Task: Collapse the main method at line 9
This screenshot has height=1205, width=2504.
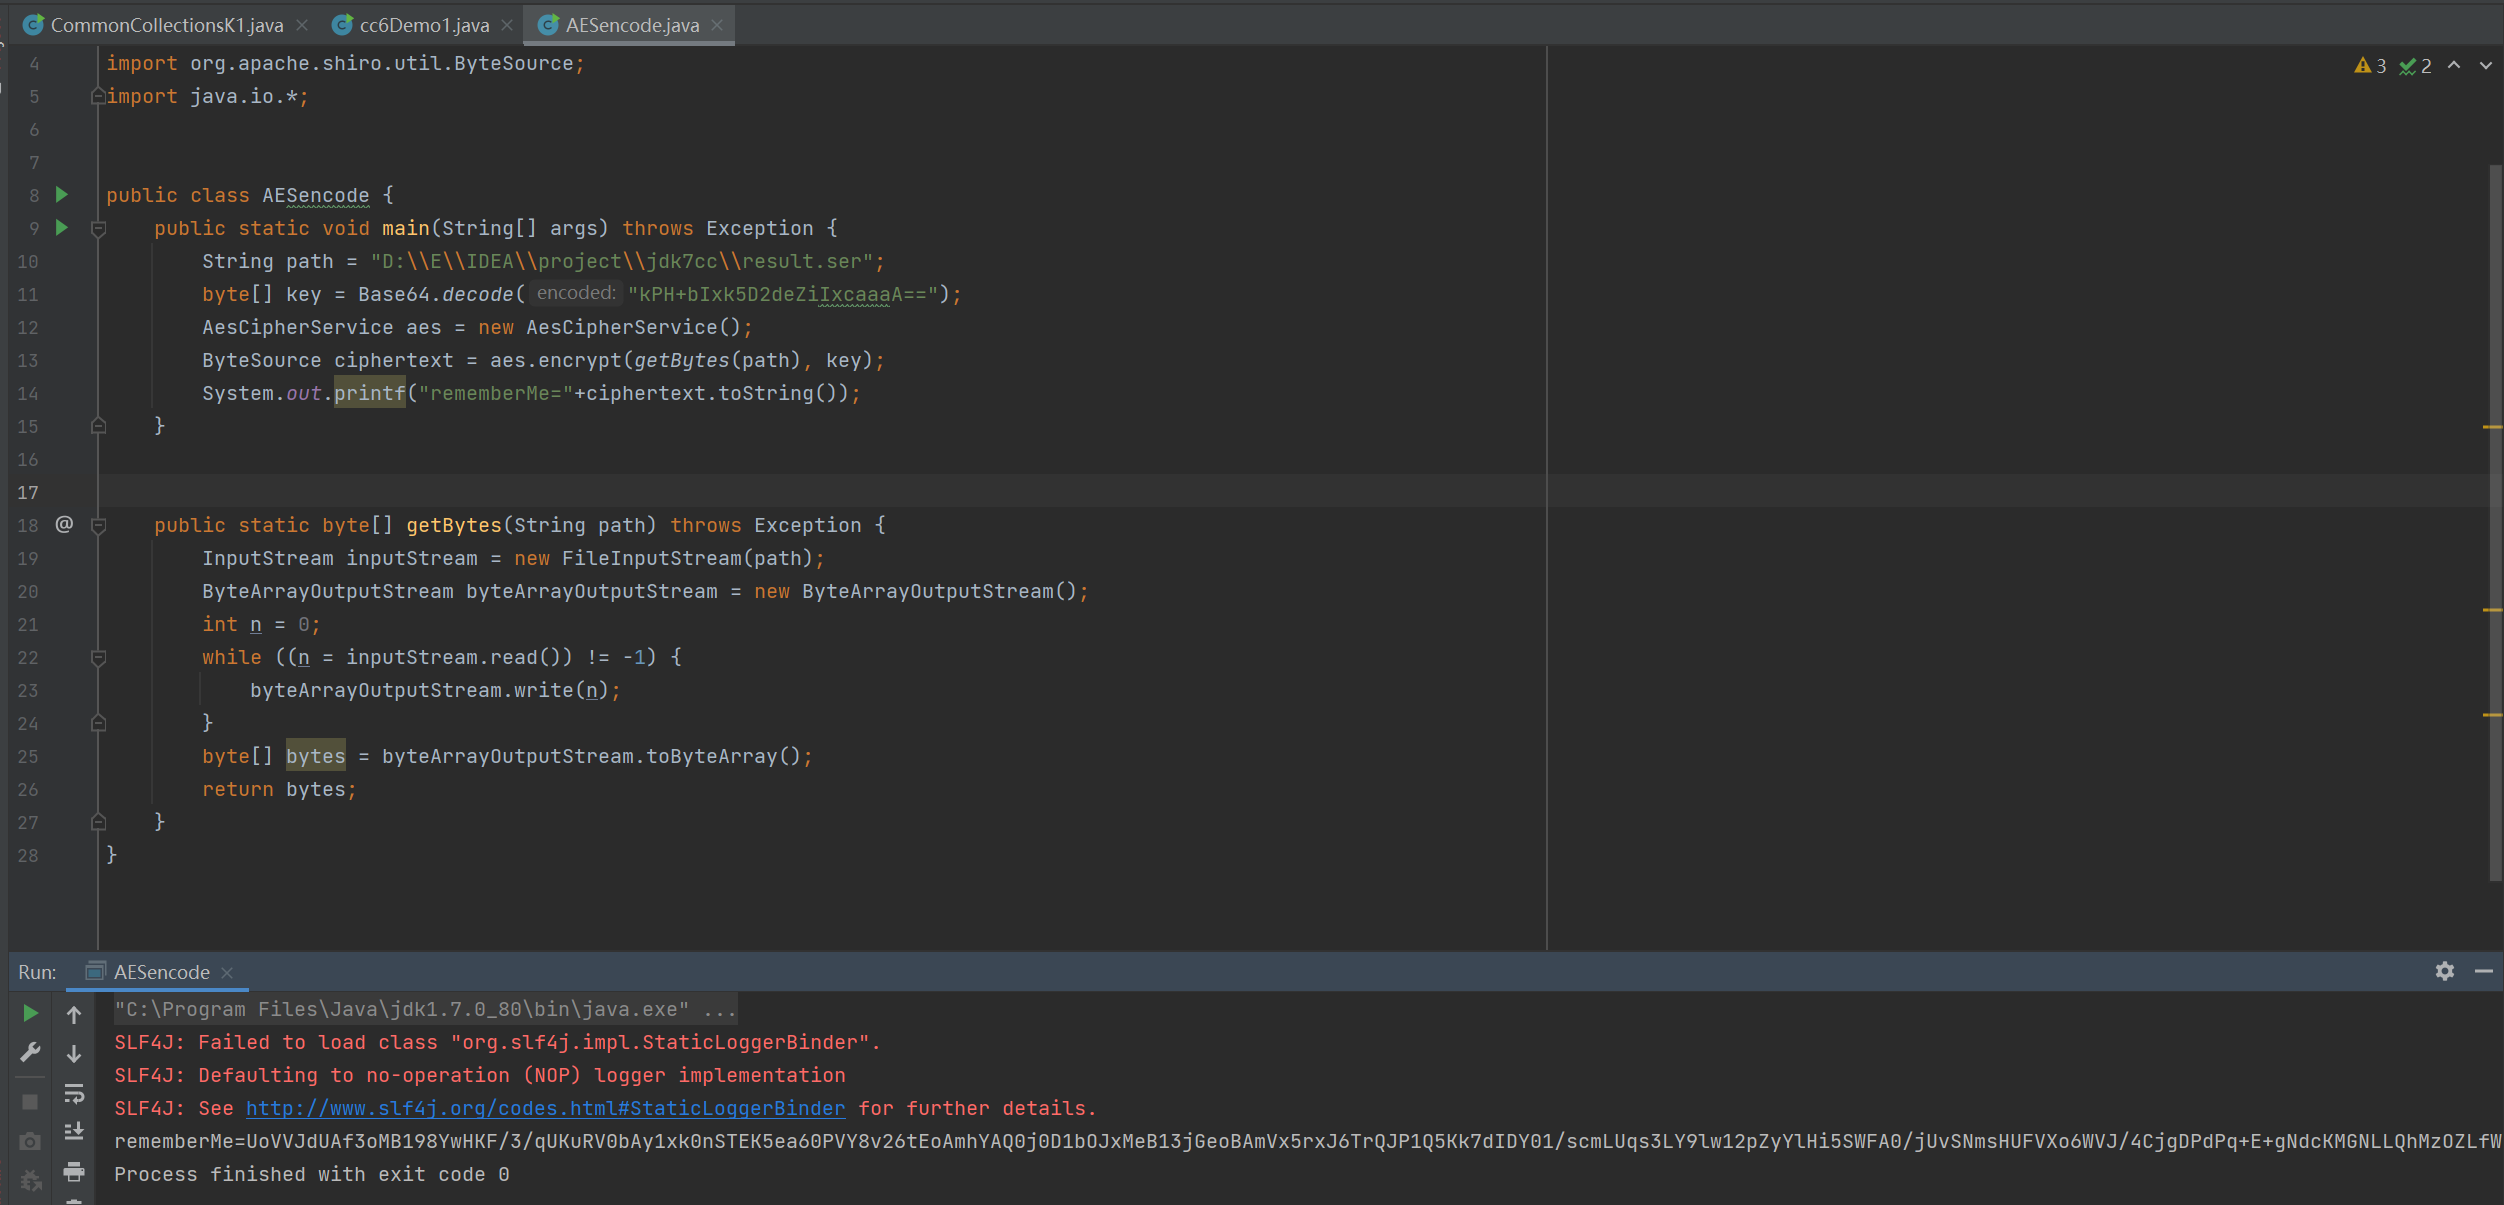Action: click(x=98, y=229)
